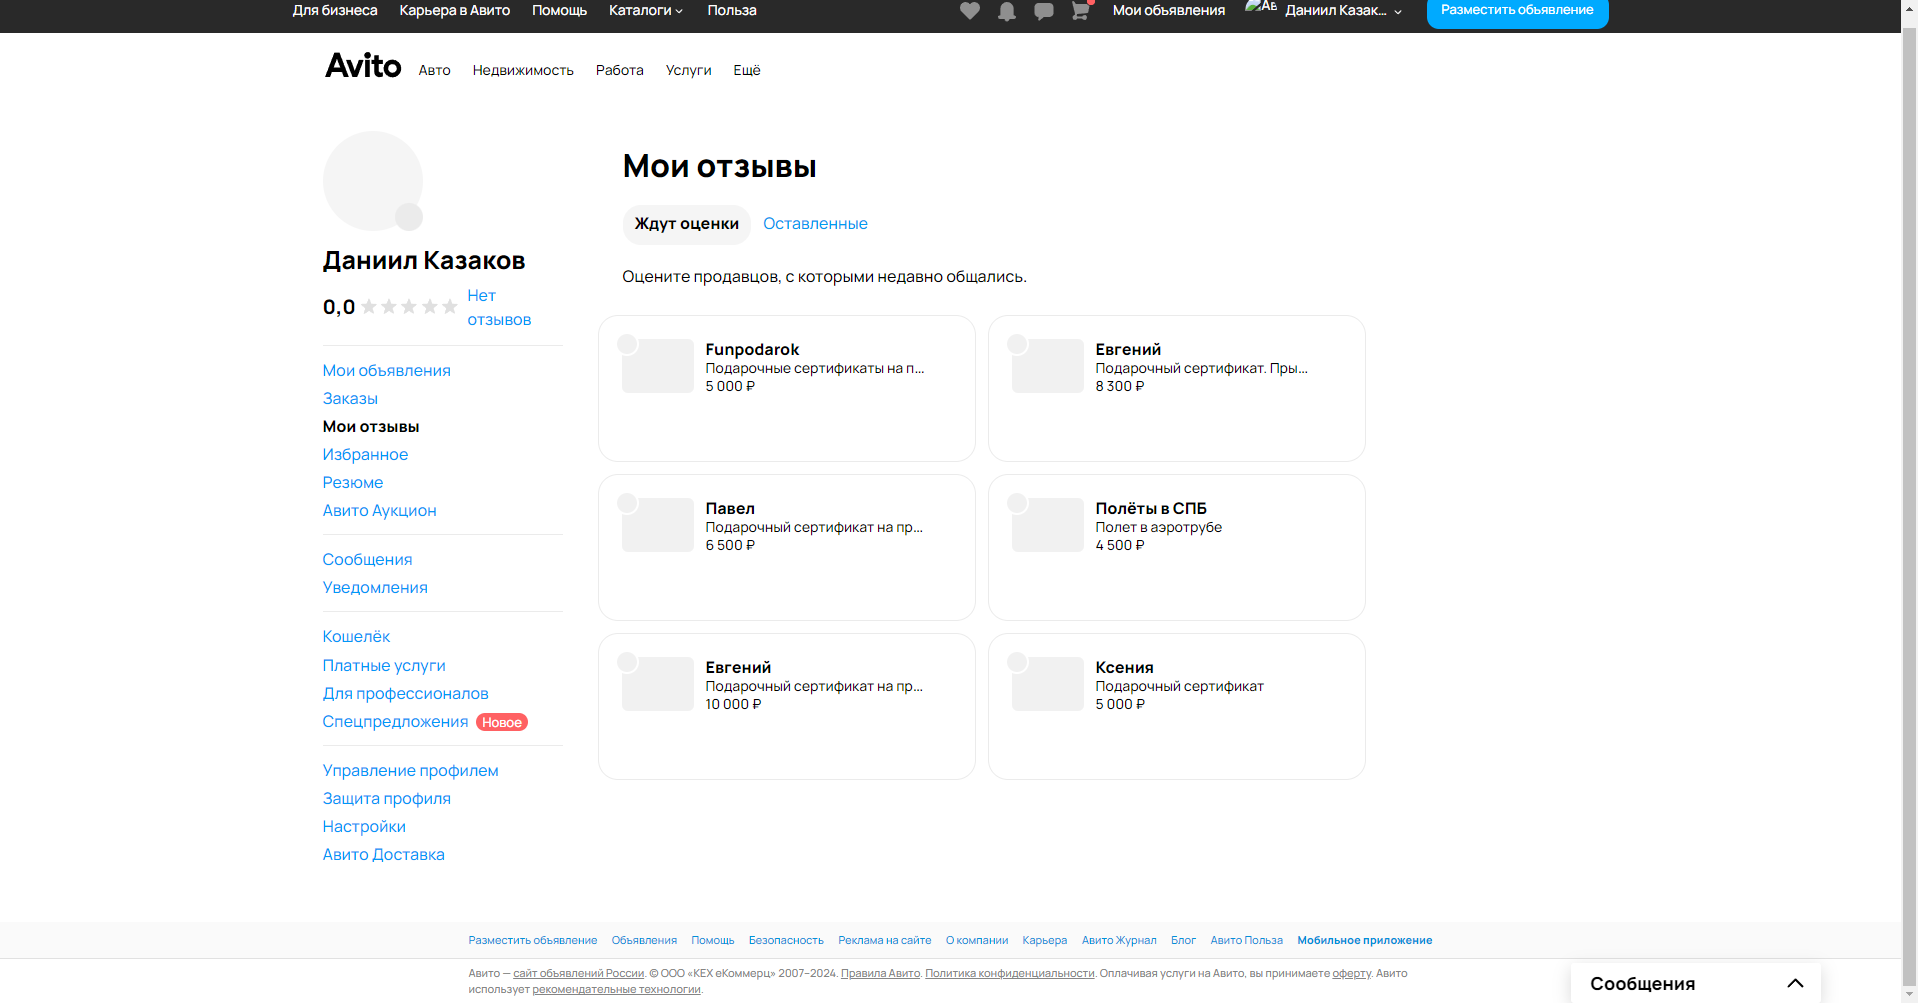This screenshot has width=1918, height=1003.
Task: Open the Funpodarok review card
Action: pos(787,388)
